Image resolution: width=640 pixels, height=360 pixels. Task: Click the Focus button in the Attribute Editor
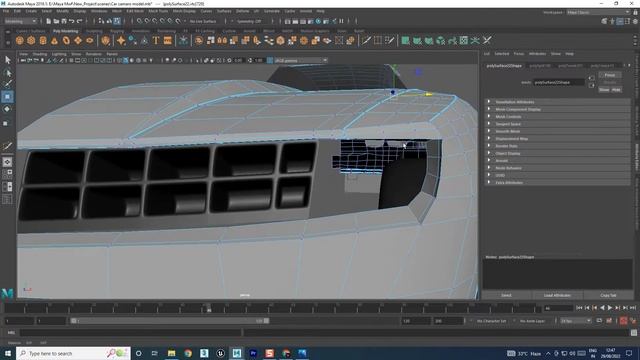click(610, 75)
